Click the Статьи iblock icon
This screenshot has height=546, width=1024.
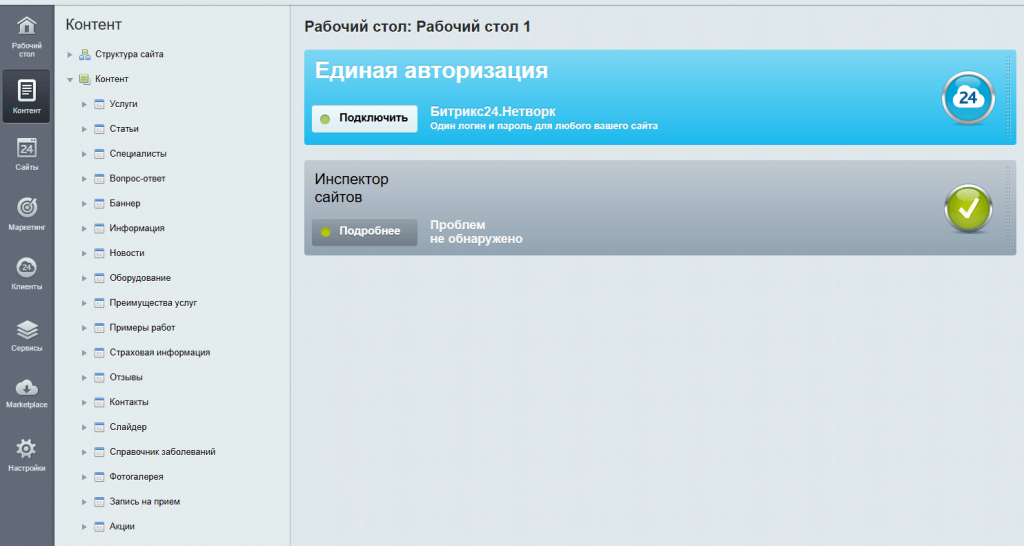click(99, 129)
